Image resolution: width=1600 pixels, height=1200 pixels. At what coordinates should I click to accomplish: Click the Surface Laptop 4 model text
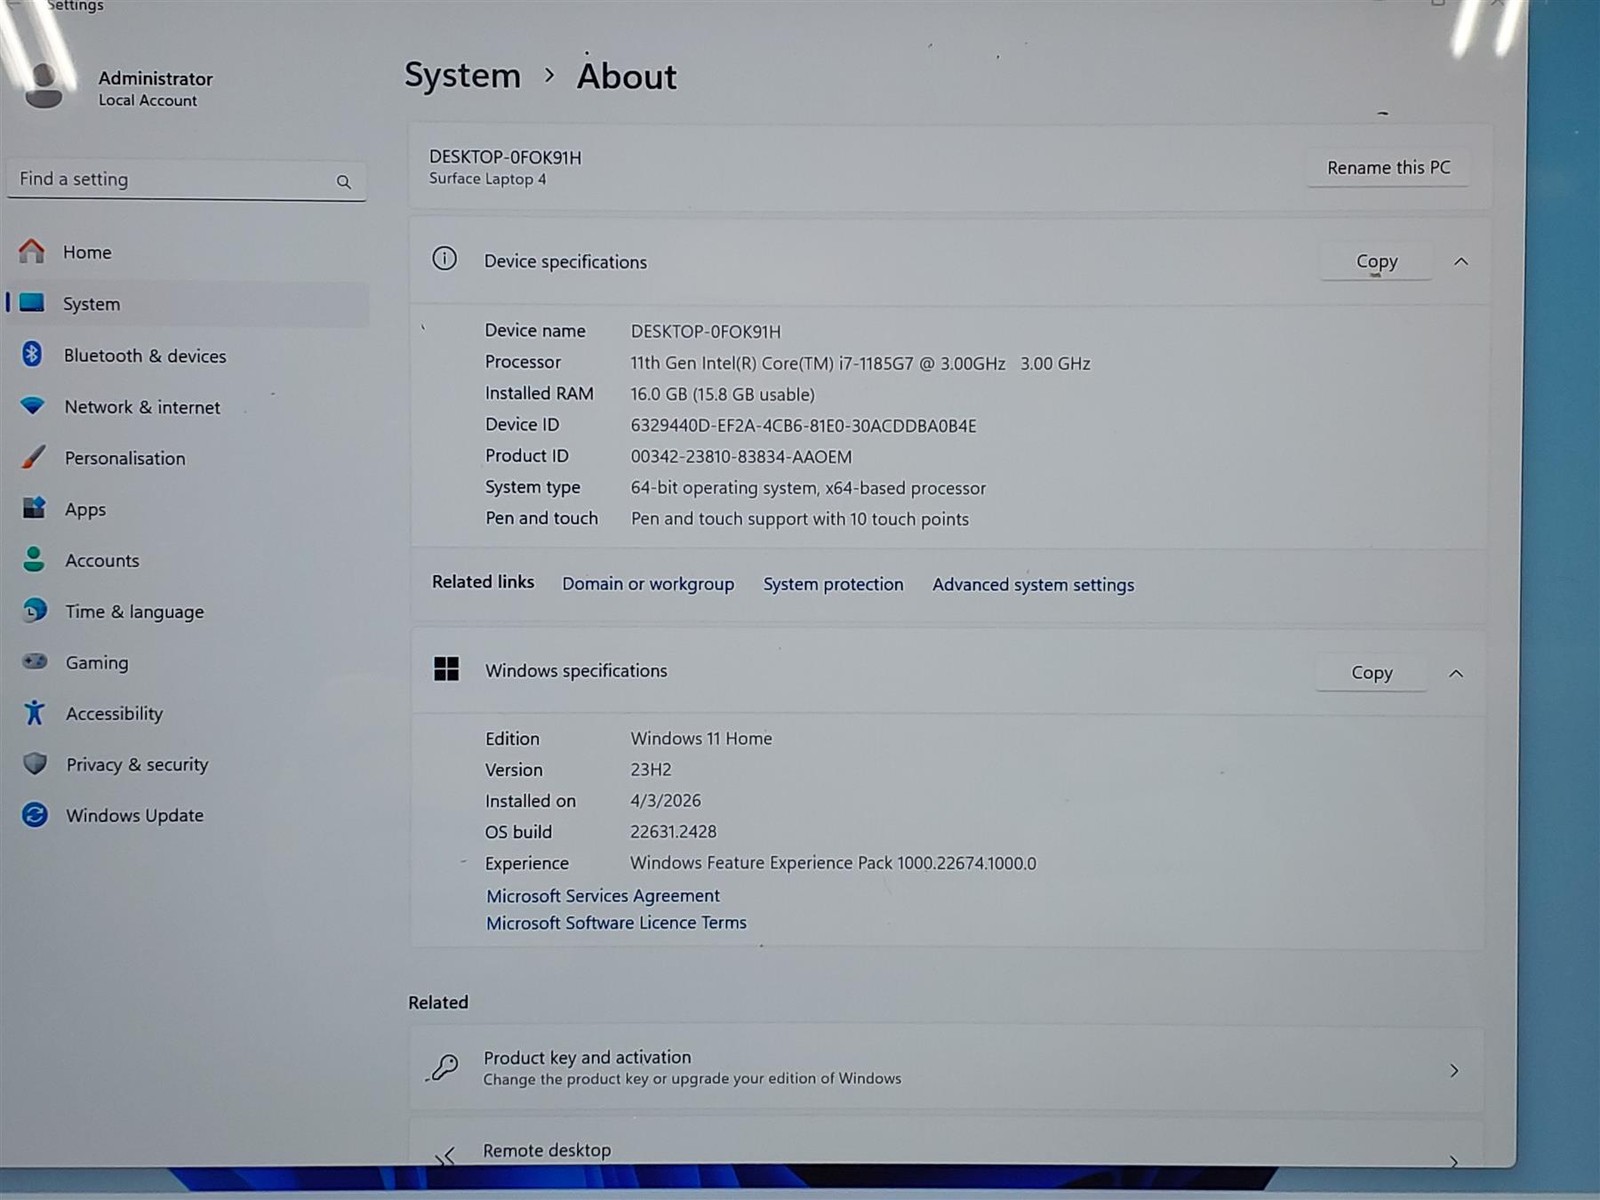488,179
